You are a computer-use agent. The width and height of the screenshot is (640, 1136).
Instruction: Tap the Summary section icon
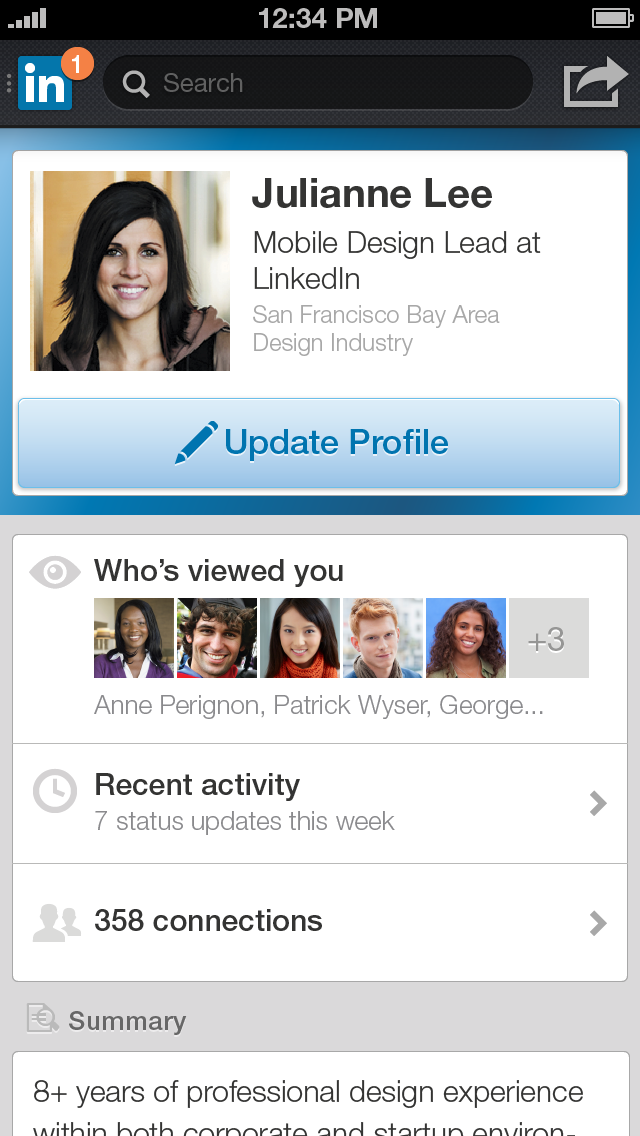pyautogui.click(x=43, y=1019)
